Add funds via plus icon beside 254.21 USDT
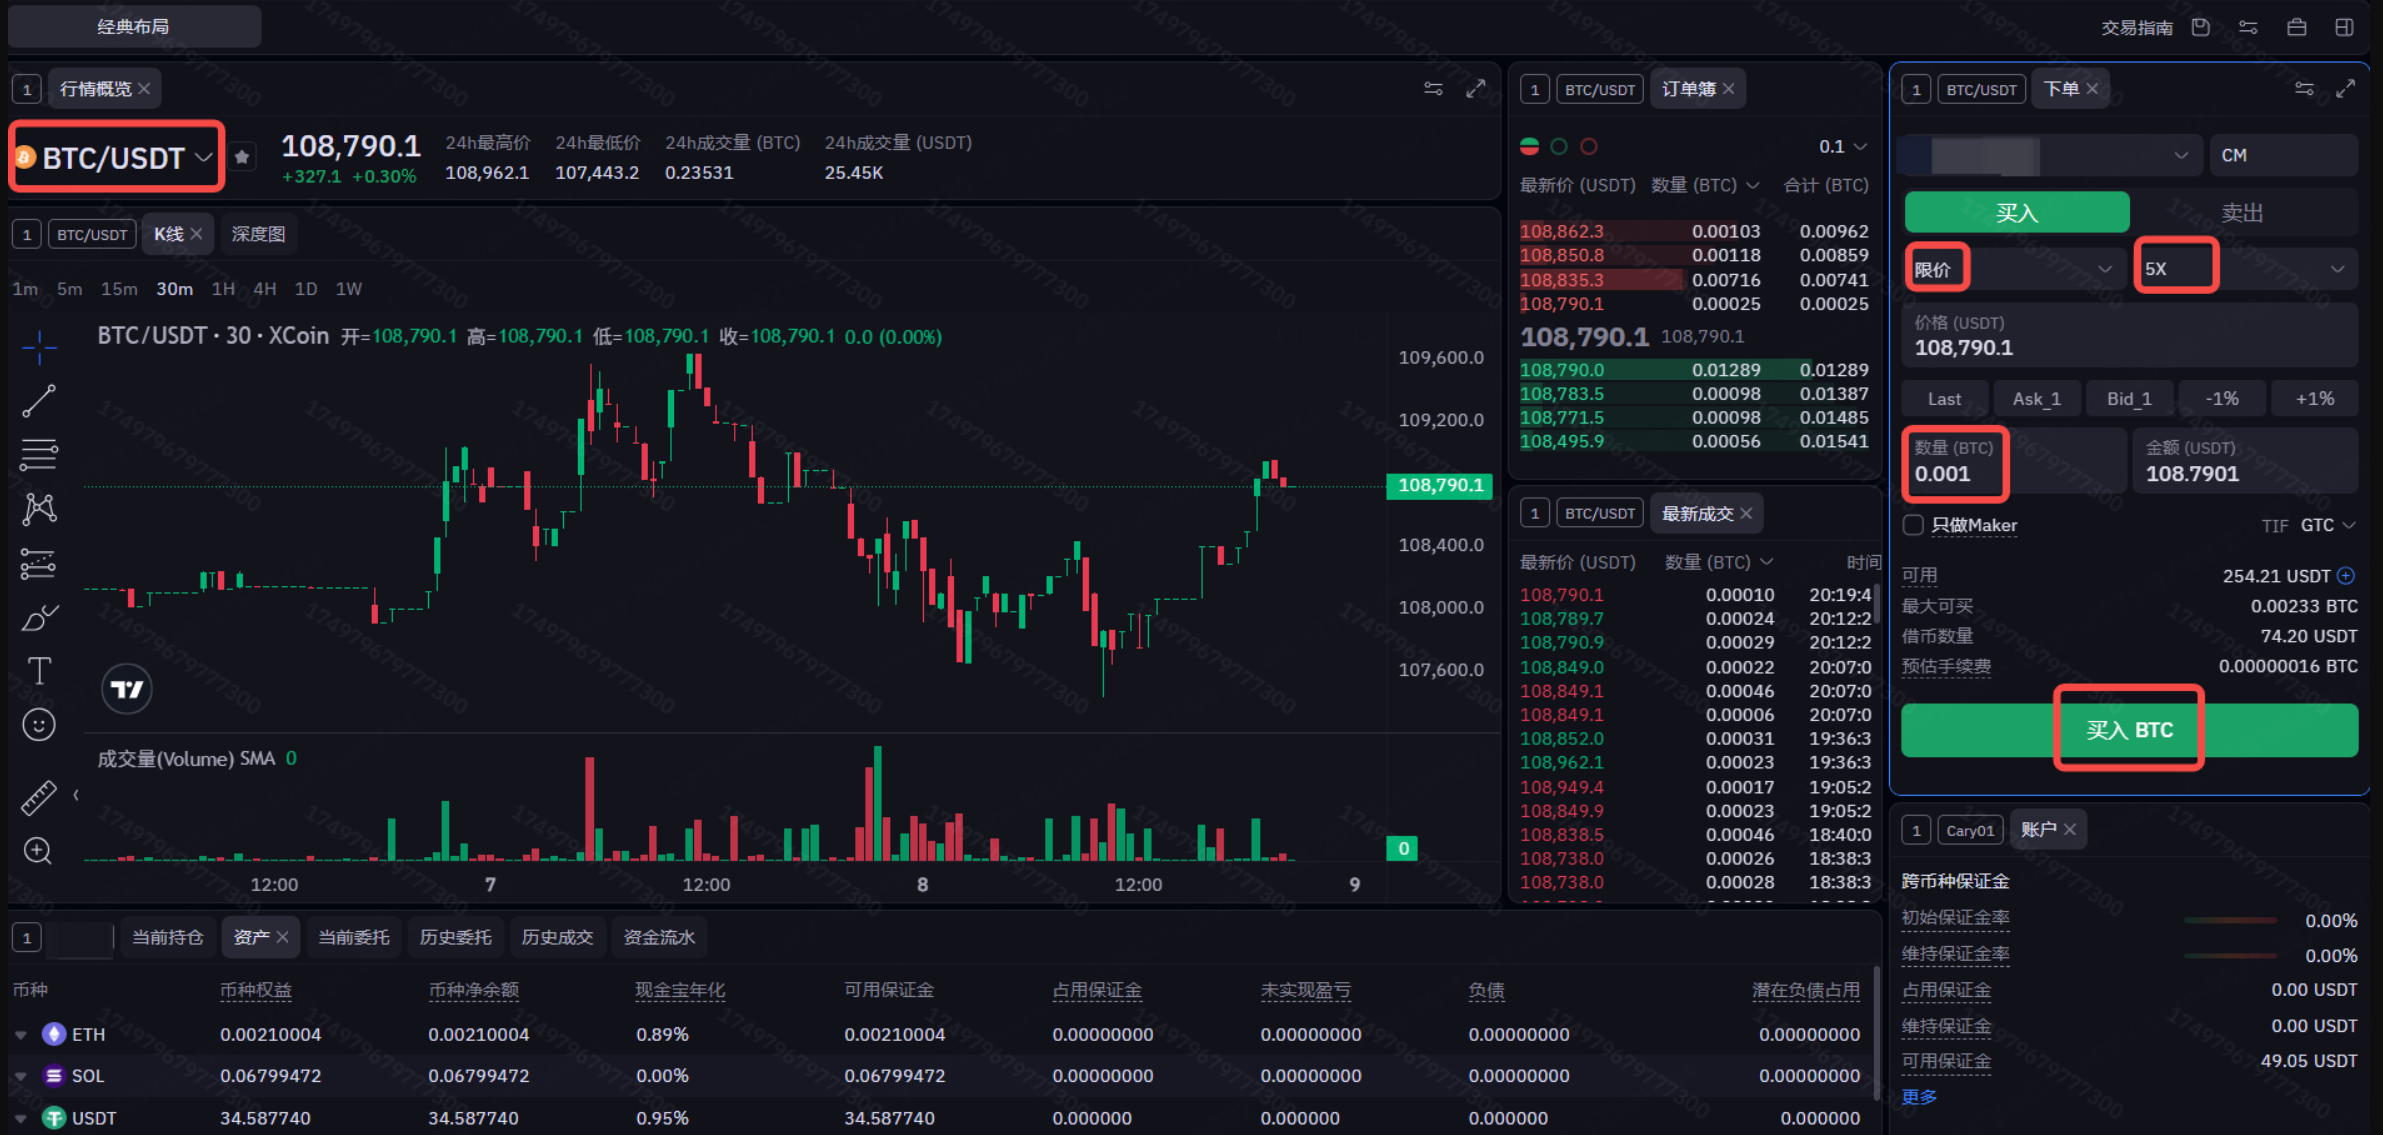 (x=2346, y=575)
